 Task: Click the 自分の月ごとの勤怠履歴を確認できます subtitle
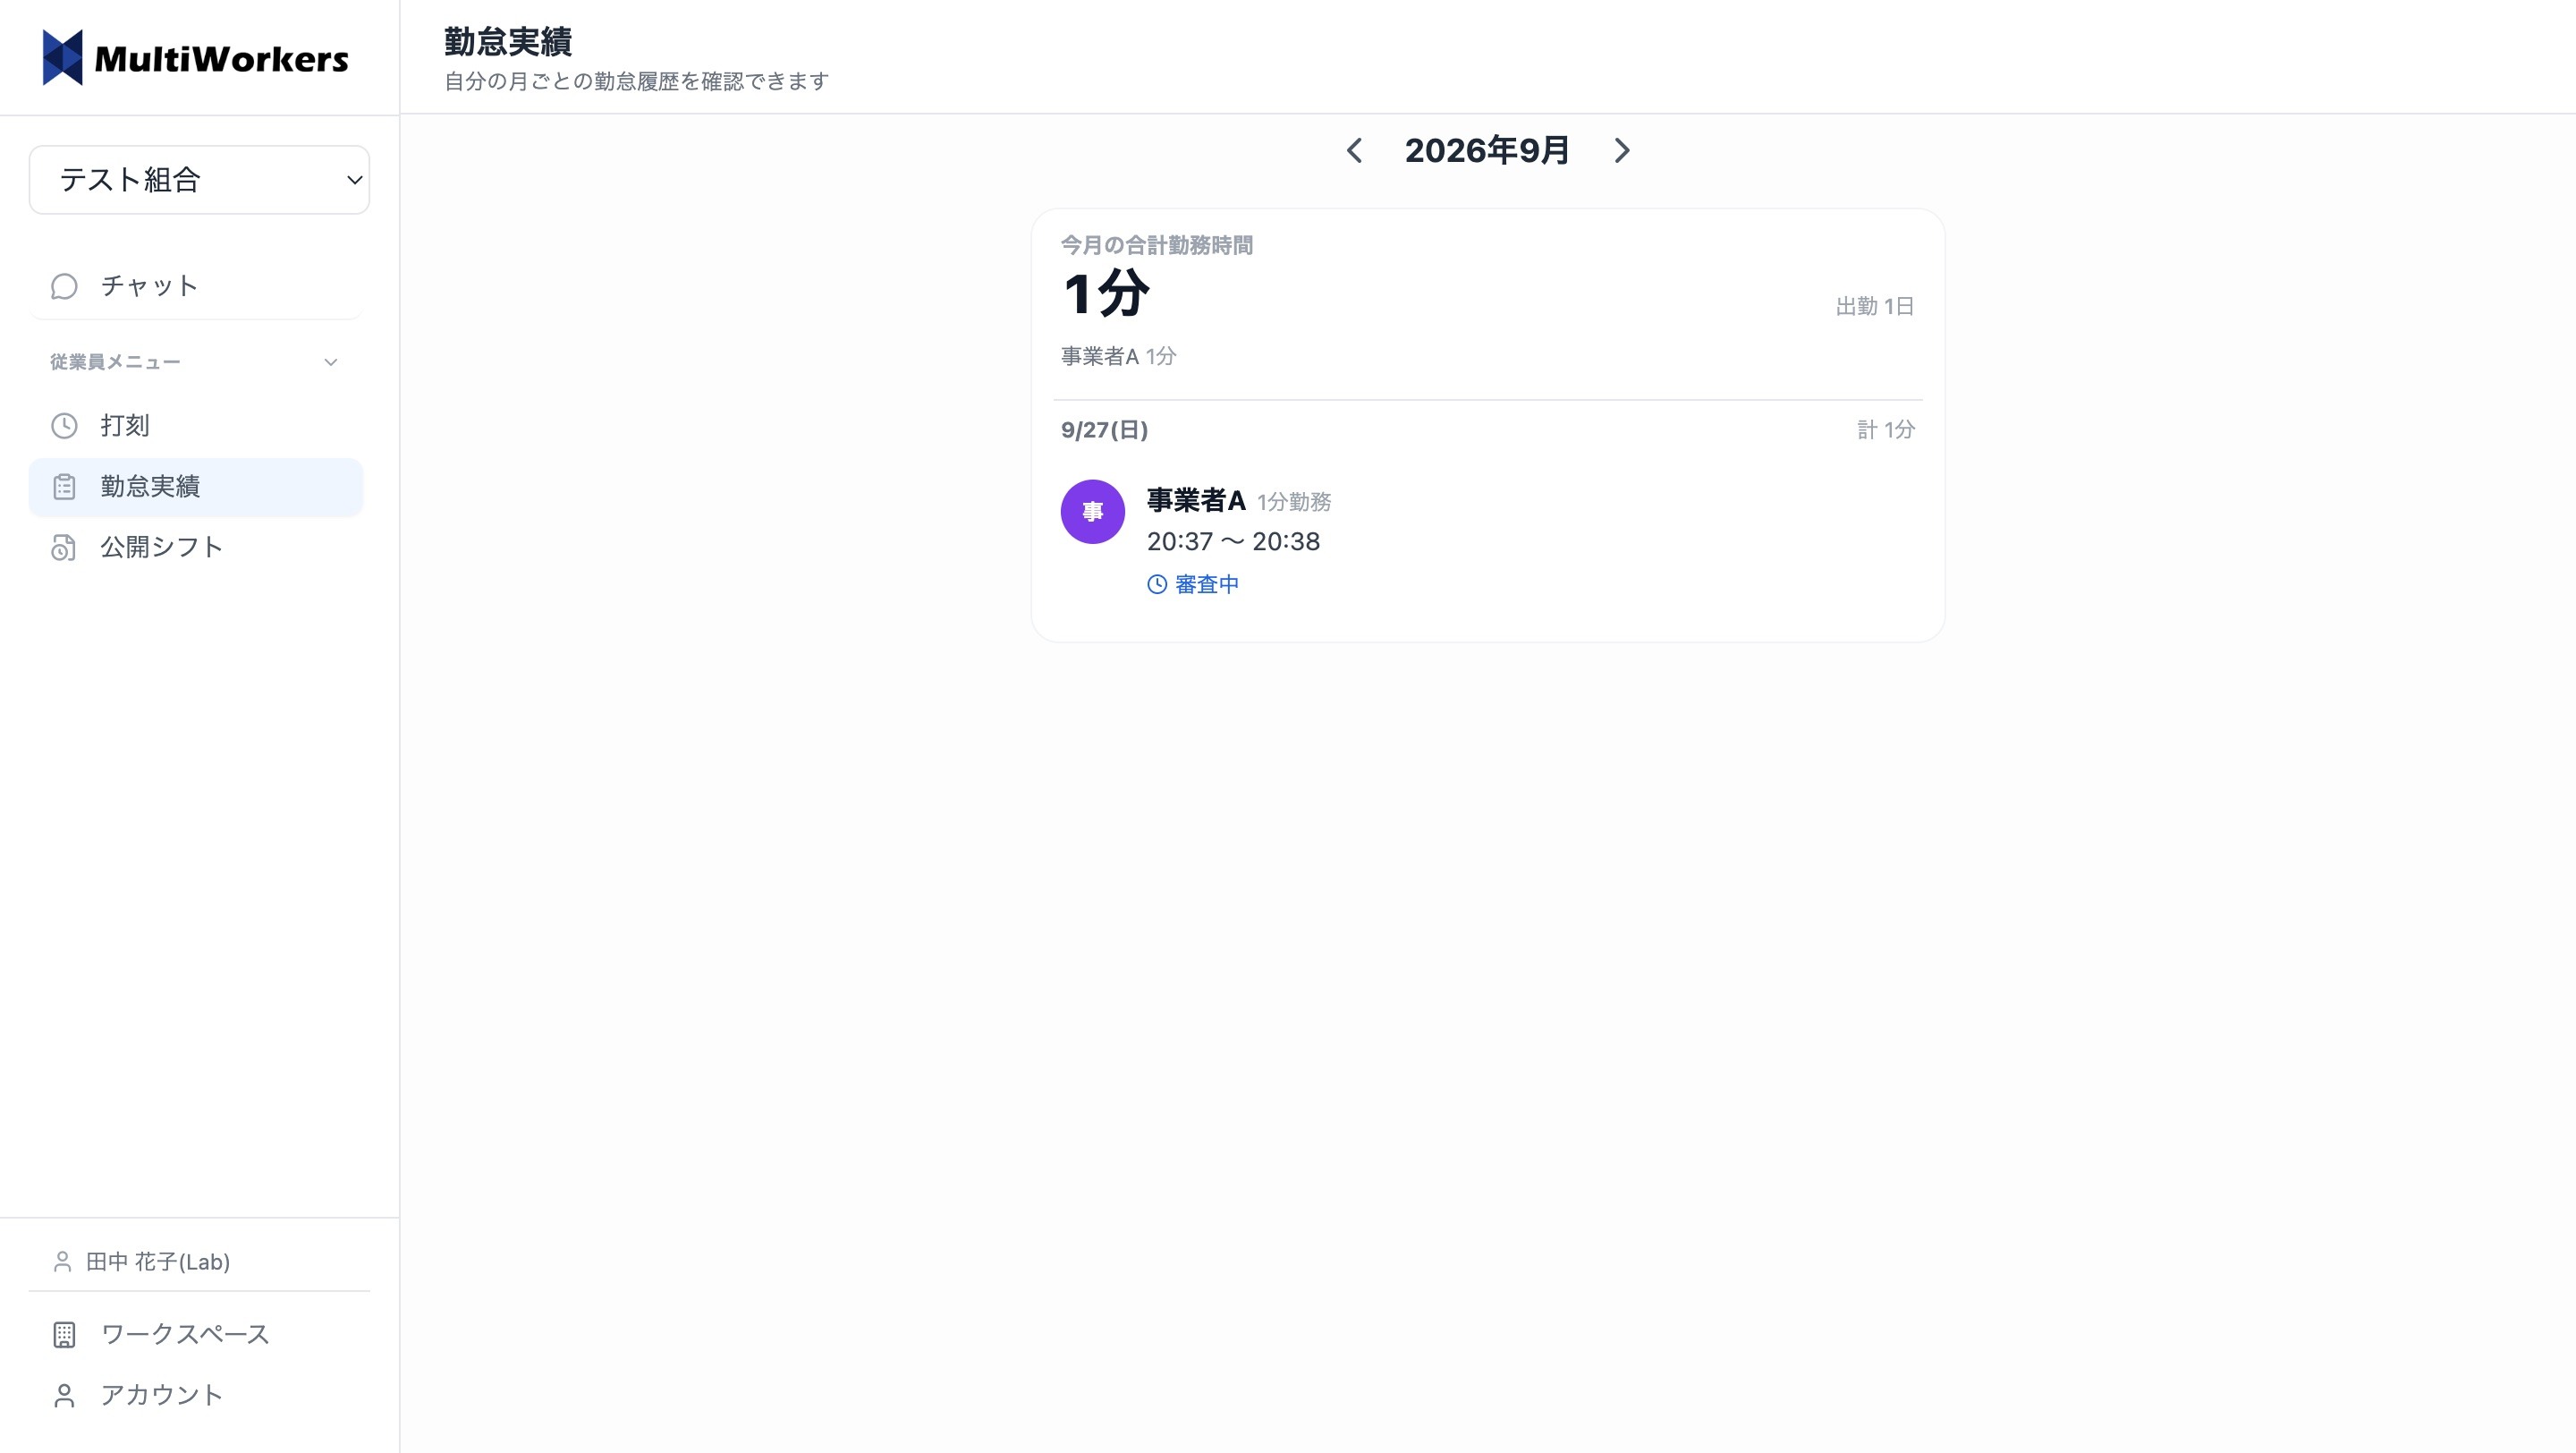[x=637, y=81]
